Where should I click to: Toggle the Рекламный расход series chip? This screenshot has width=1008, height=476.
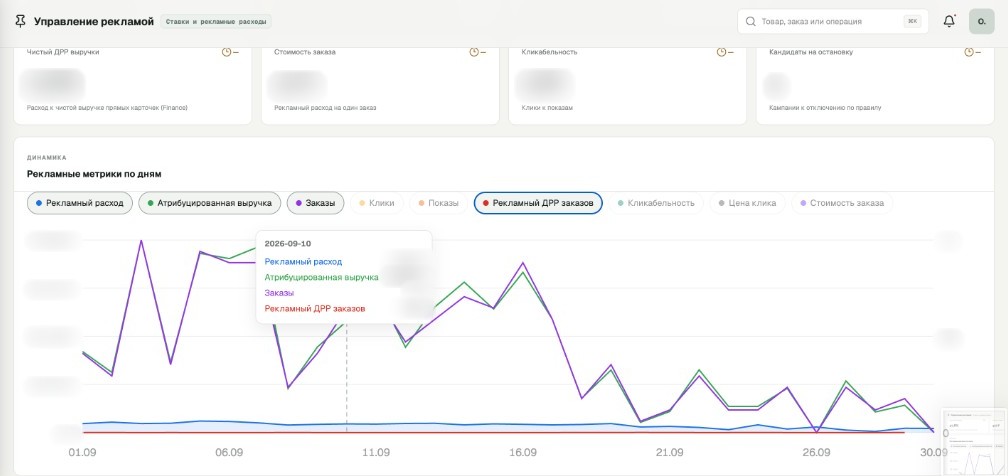point(80,203)
